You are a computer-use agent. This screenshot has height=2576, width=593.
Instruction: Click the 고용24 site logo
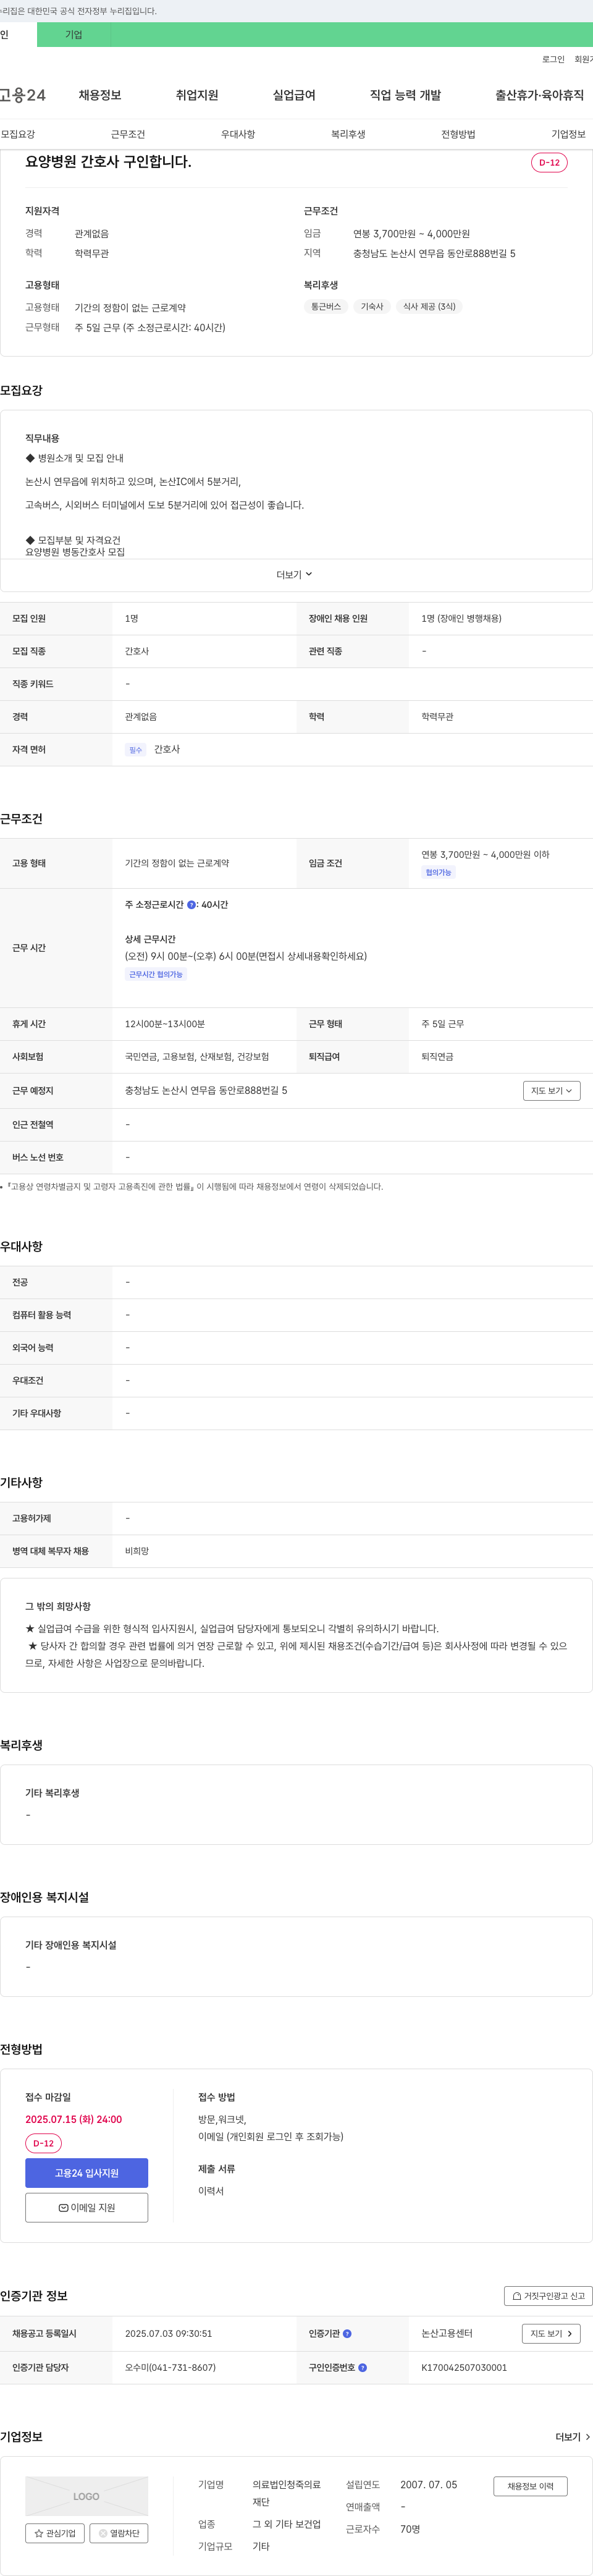coord(23,95)
